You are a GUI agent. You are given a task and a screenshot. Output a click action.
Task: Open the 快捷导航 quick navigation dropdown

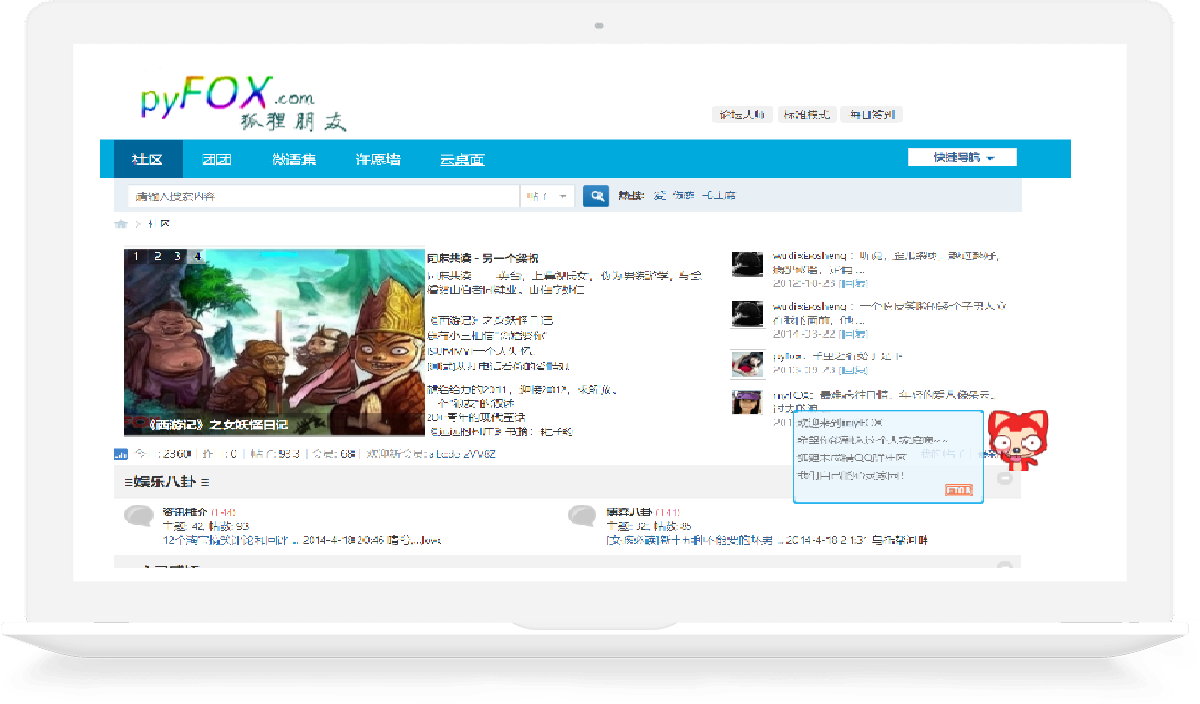962,157
